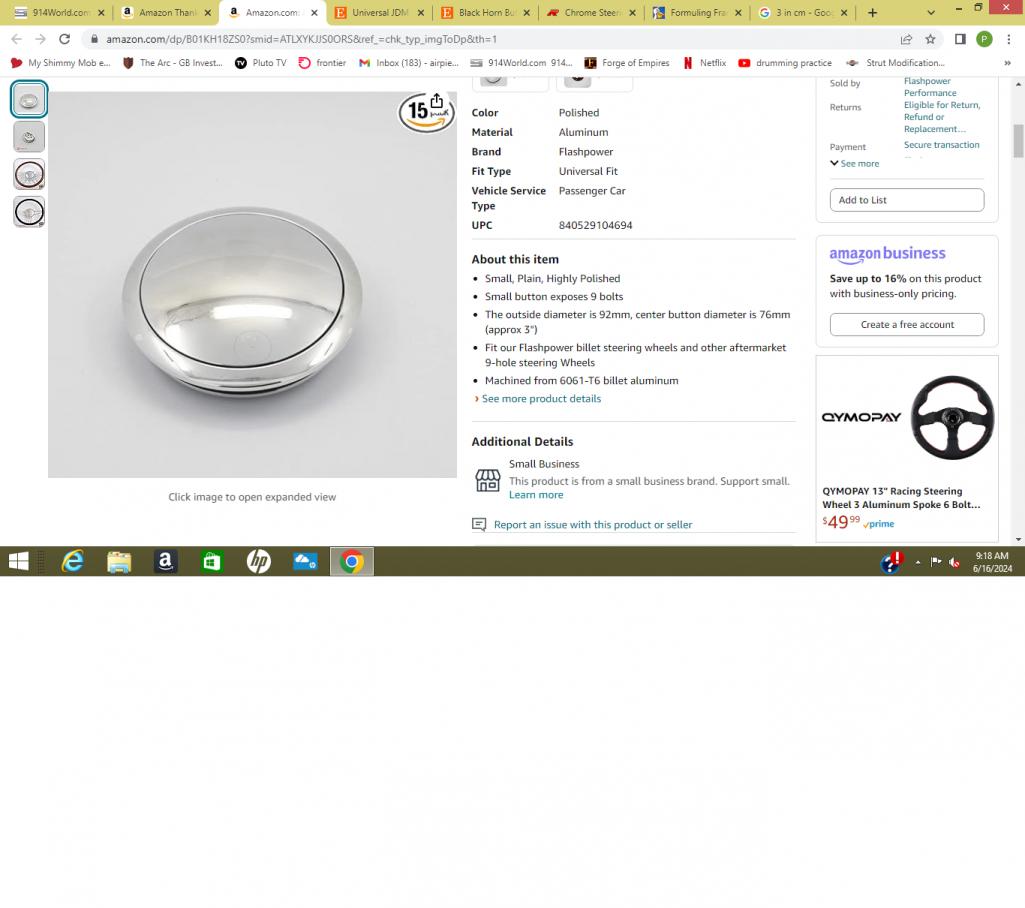The height and width of the screenshot is (908, 1025).
Task: Open the Netflix bookmark
Action: (704, 63)
